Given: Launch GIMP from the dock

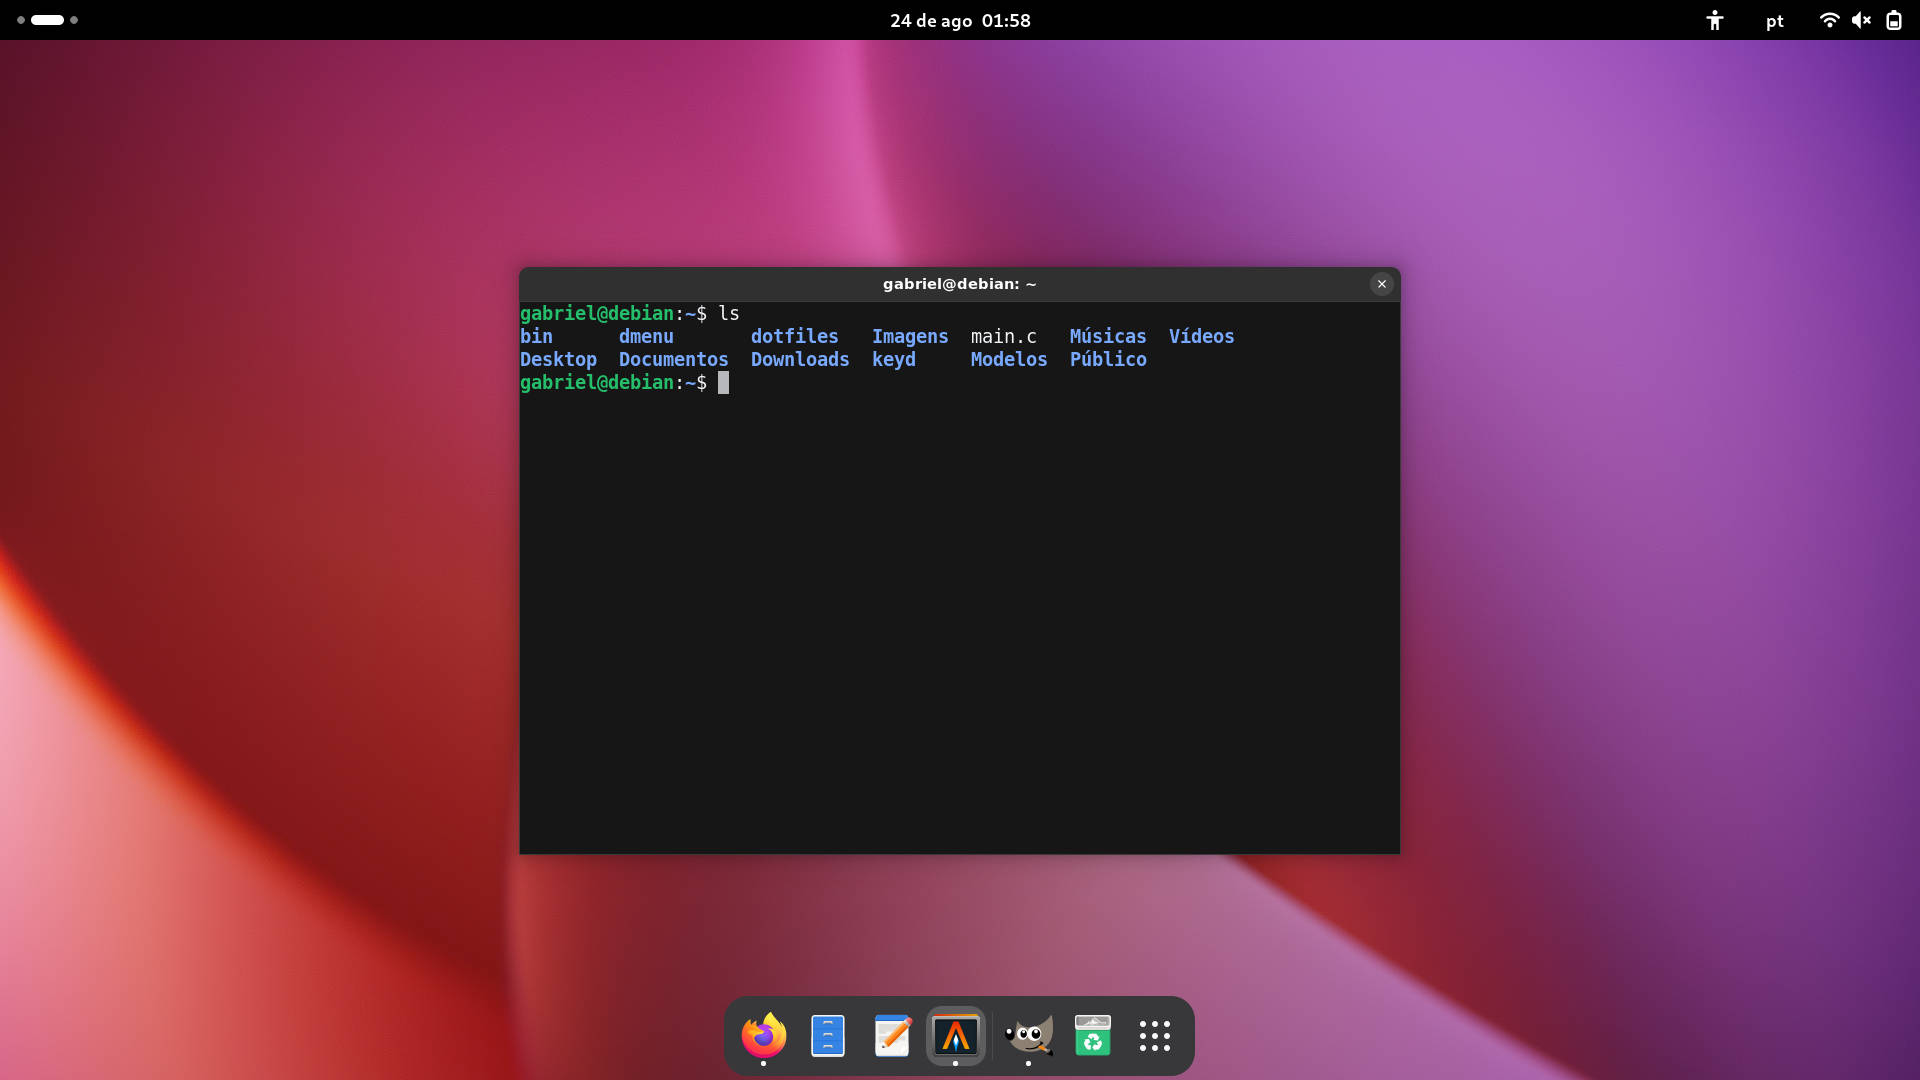Looking at the screenshot, I should (x=1027, y=1035).
